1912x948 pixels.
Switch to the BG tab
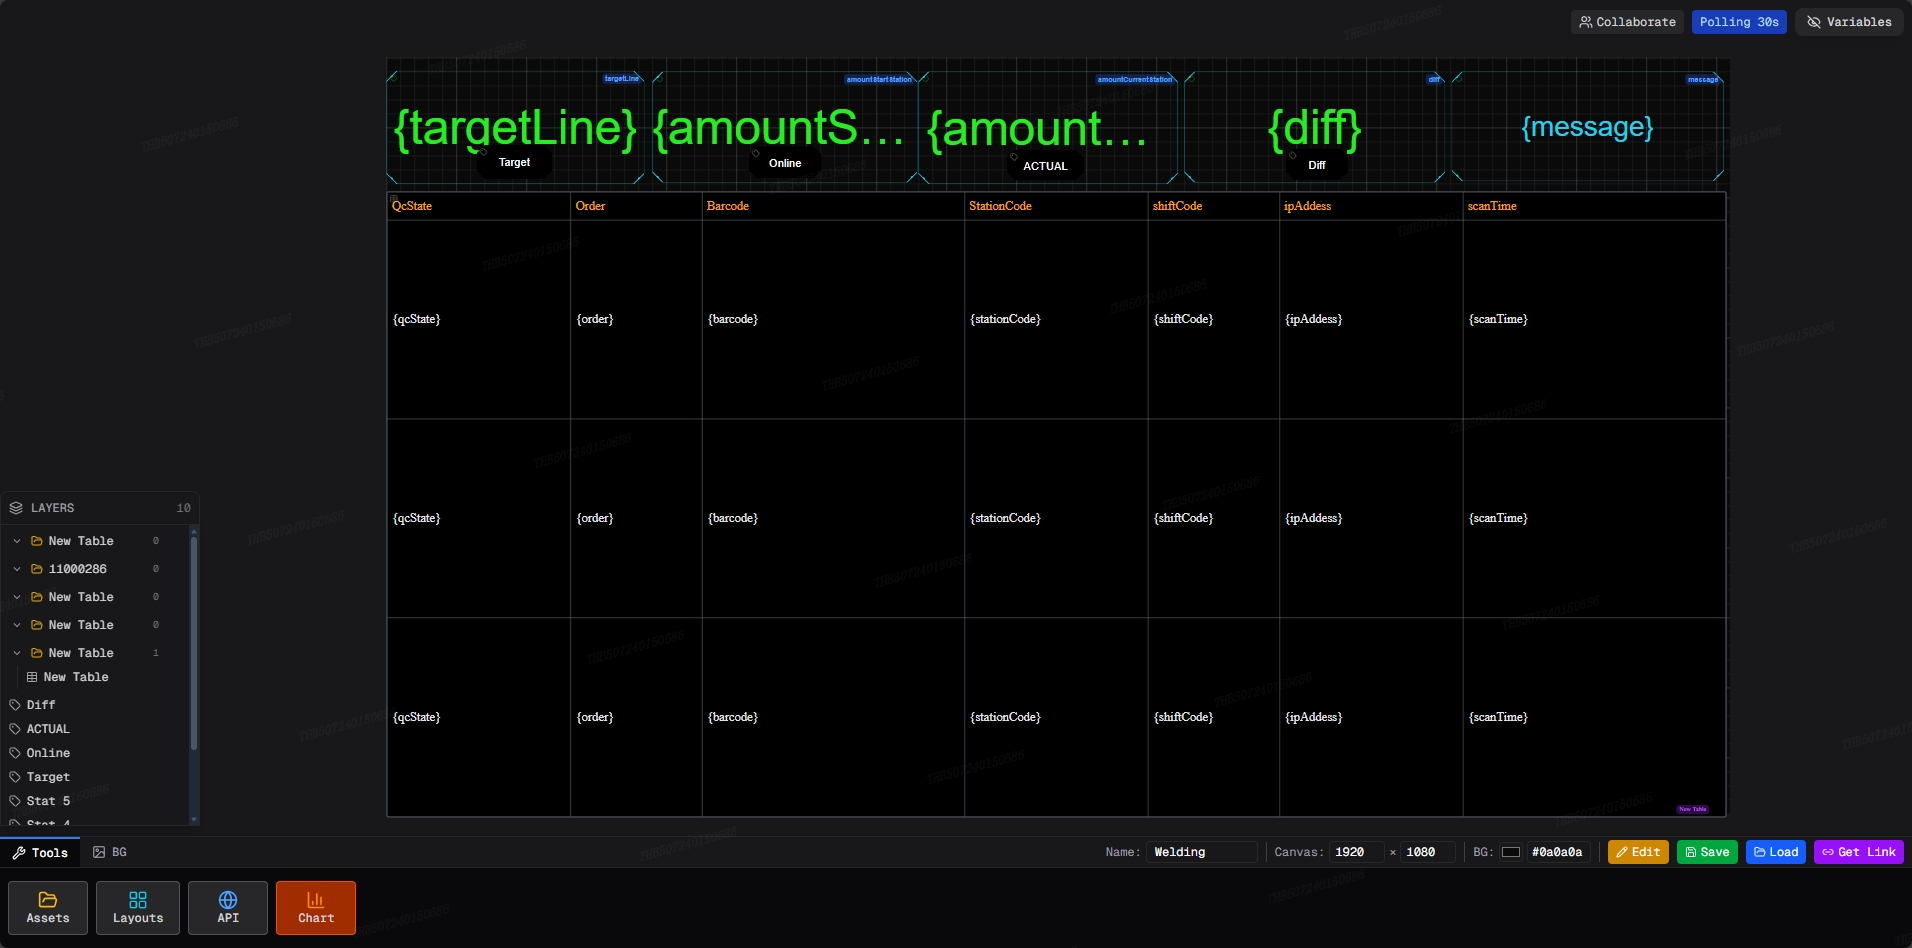point(110,852)
